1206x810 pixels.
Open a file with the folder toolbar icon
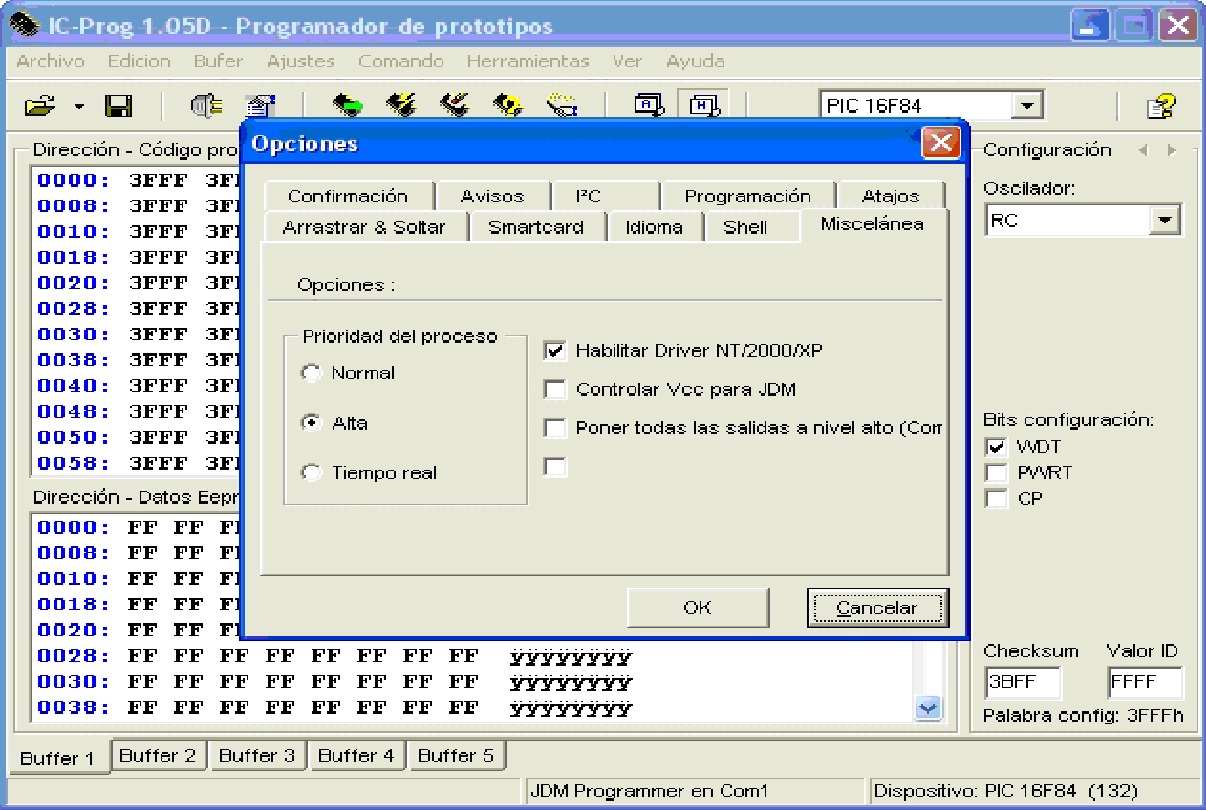click(x=40, y=105)
